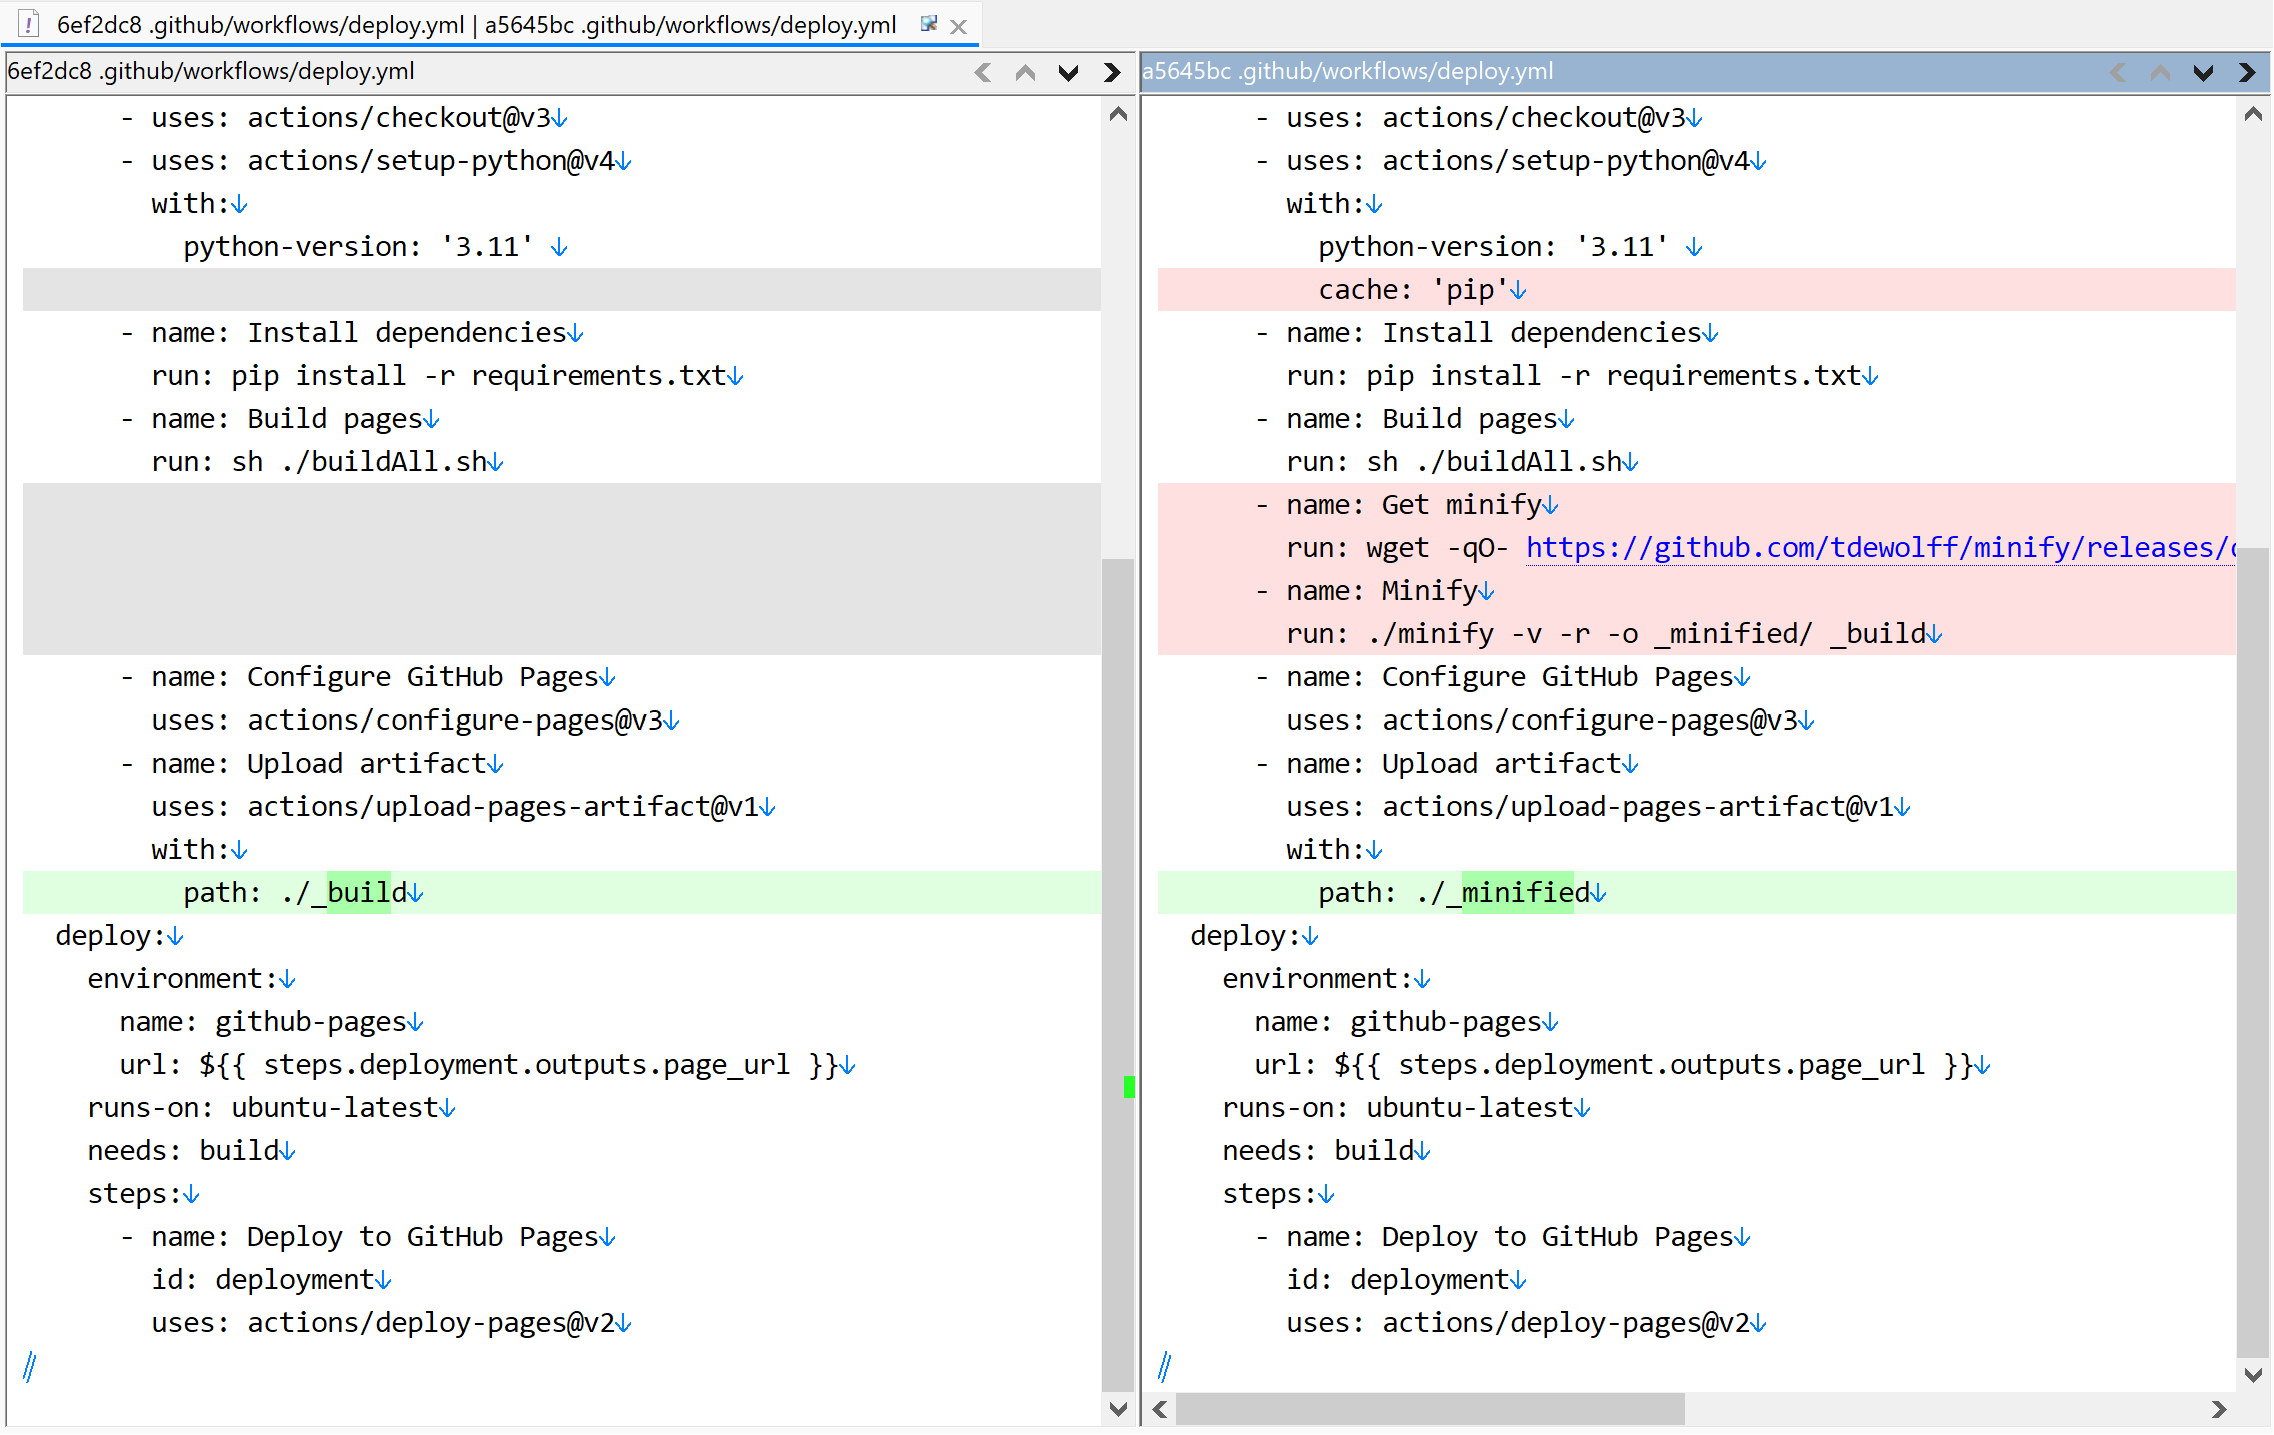Click the left pane vertical scrollbar thumb

click(x=1118, y=975)
